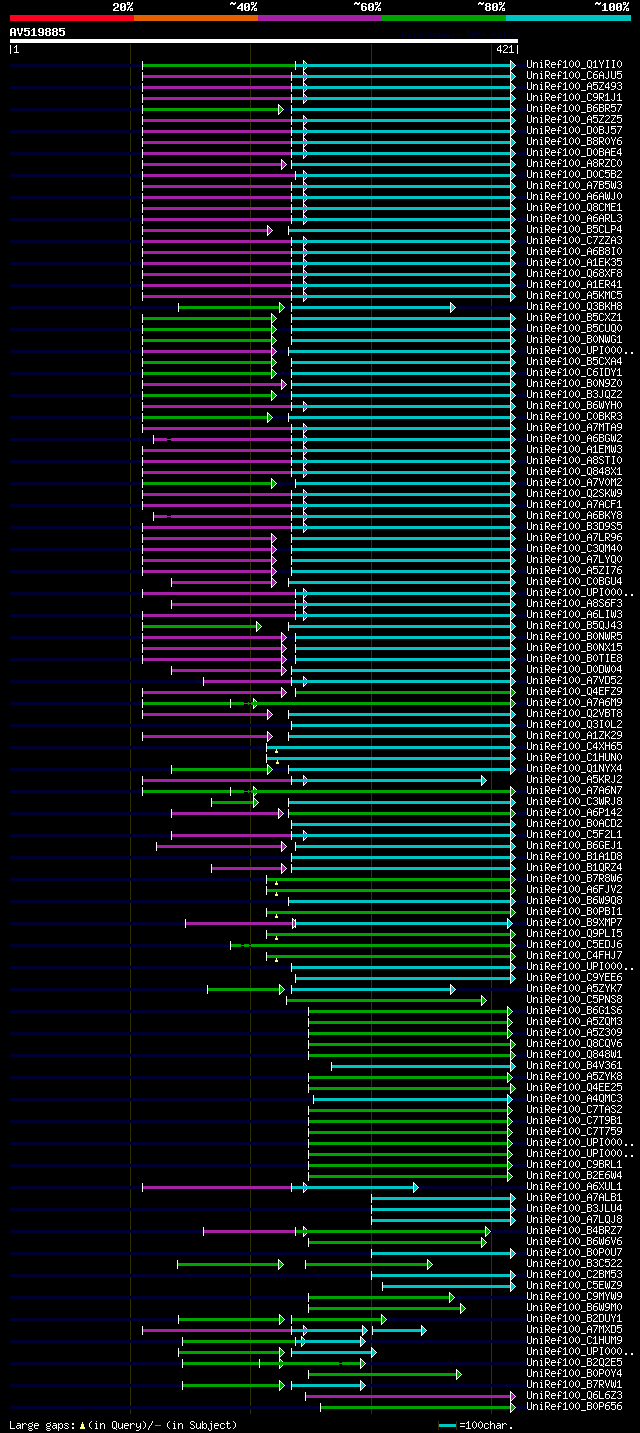This screenshot has width=640, height=1433.
Task: Click the orange ~40% identity legend bar
Action: pos(196,18)
